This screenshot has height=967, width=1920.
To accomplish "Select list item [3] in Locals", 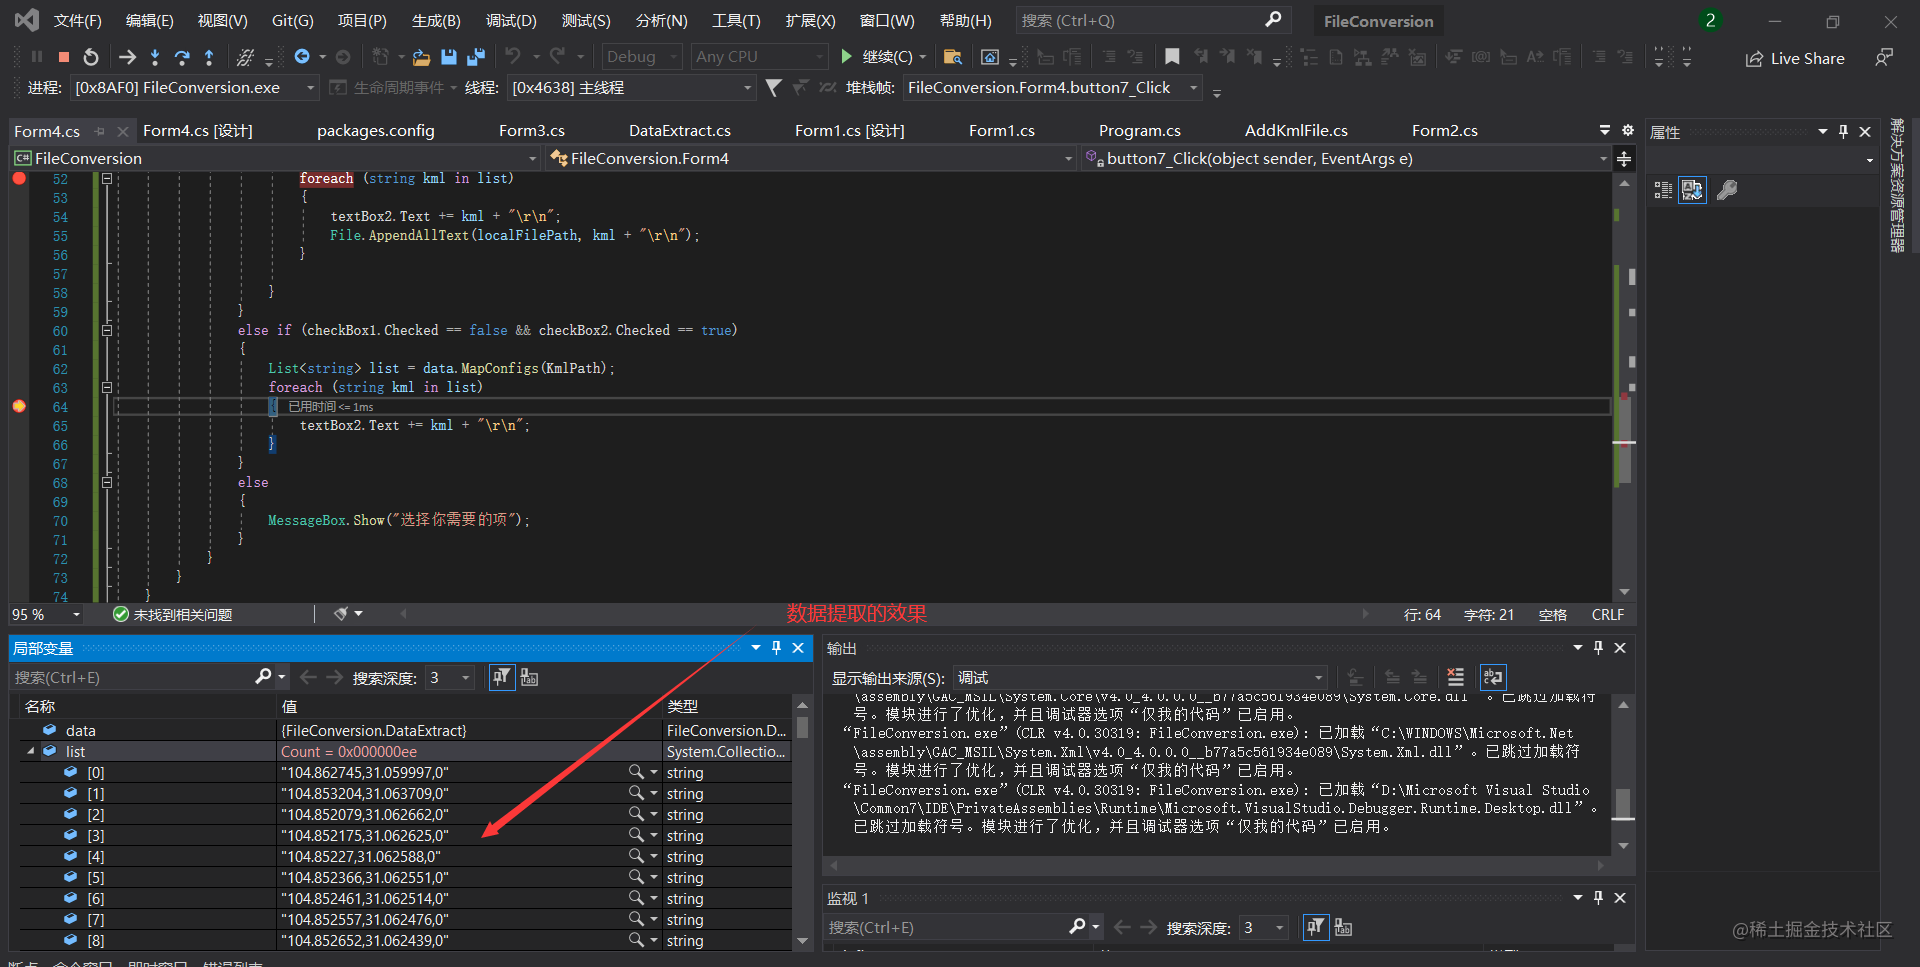I will point(405,835).
